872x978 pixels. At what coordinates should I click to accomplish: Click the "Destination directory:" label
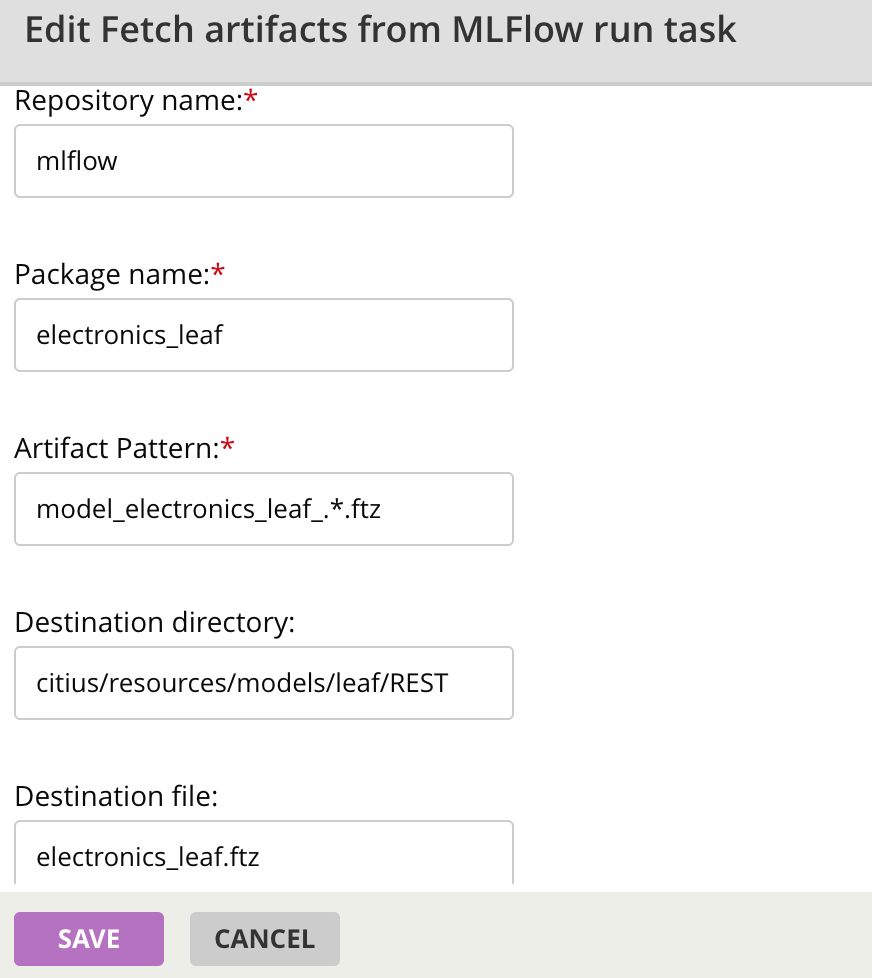coord(155,623)
